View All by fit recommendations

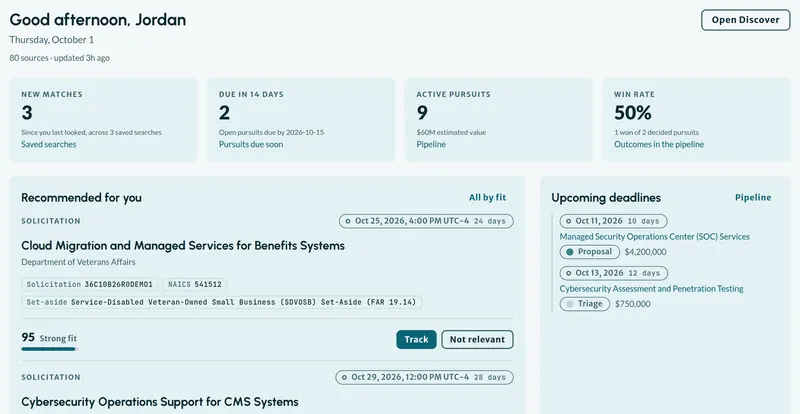coord(487,198)
